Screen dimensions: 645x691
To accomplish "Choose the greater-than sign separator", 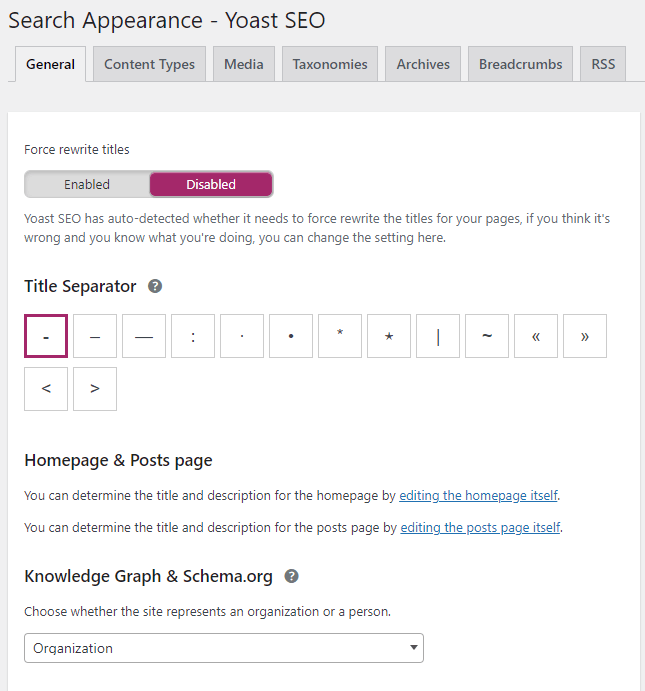I will click(x=95, y=389).
